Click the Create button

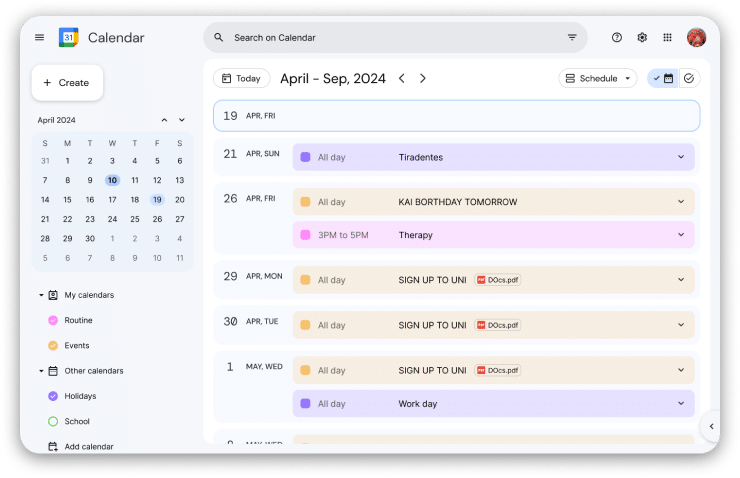click(67, 83)
